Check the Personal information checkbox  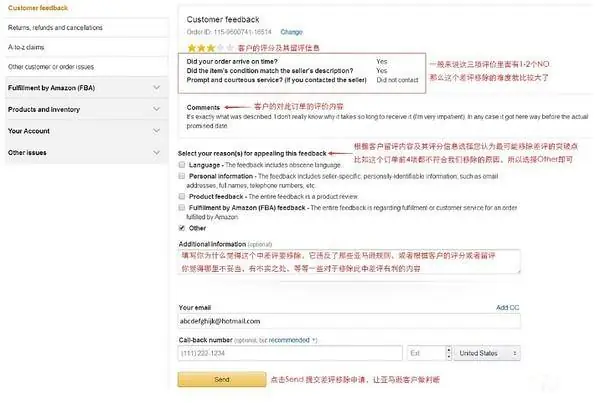[x=182, y=176]
